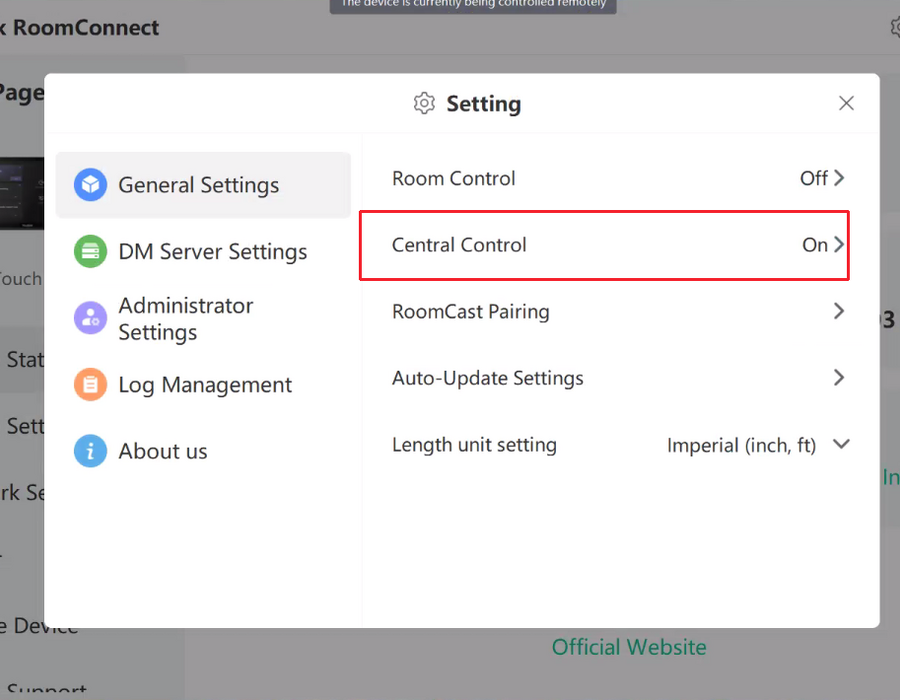Go to Log Management
This screenshot has height=700, width=900.
(x=203, y=384)
